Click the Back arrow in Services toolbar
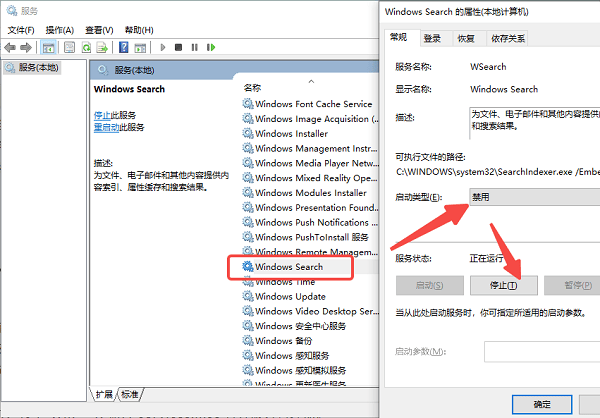 pos(10,47)
